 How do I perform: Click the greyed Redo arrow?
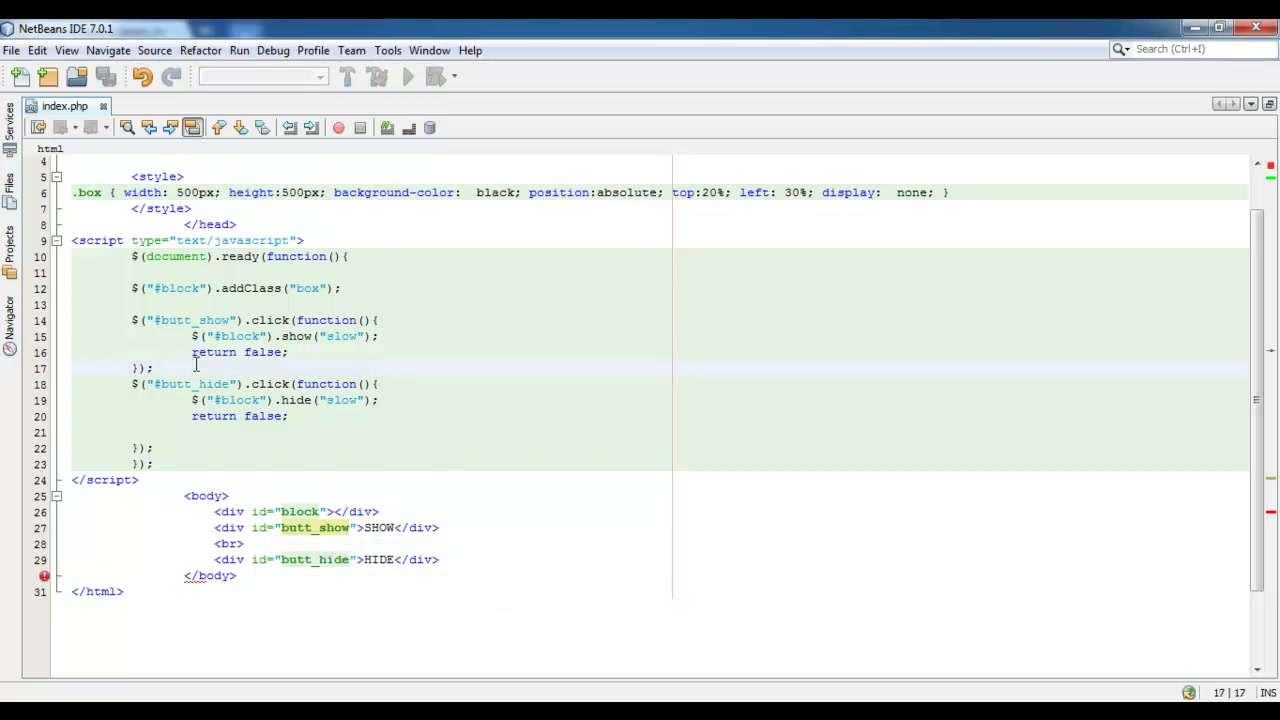pyautogui.click(x=171, y=76)
